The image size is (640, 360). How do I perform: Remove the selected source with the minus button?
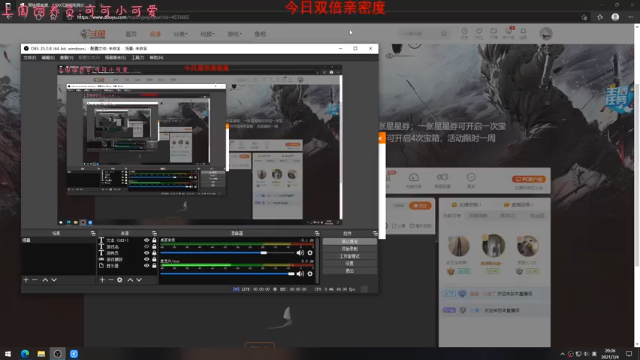tap(111, 280)
